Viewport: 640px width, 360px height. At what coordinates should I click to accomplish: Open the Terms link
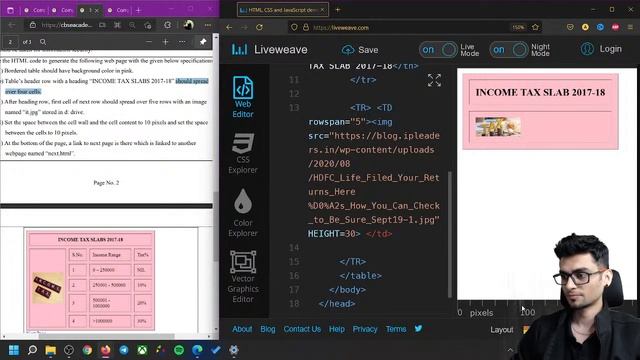click(396, 329)
